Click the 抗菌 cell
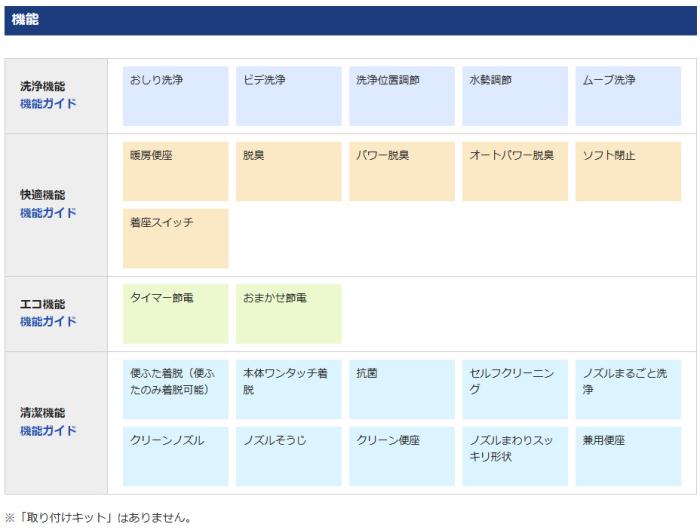 (402, 389)
